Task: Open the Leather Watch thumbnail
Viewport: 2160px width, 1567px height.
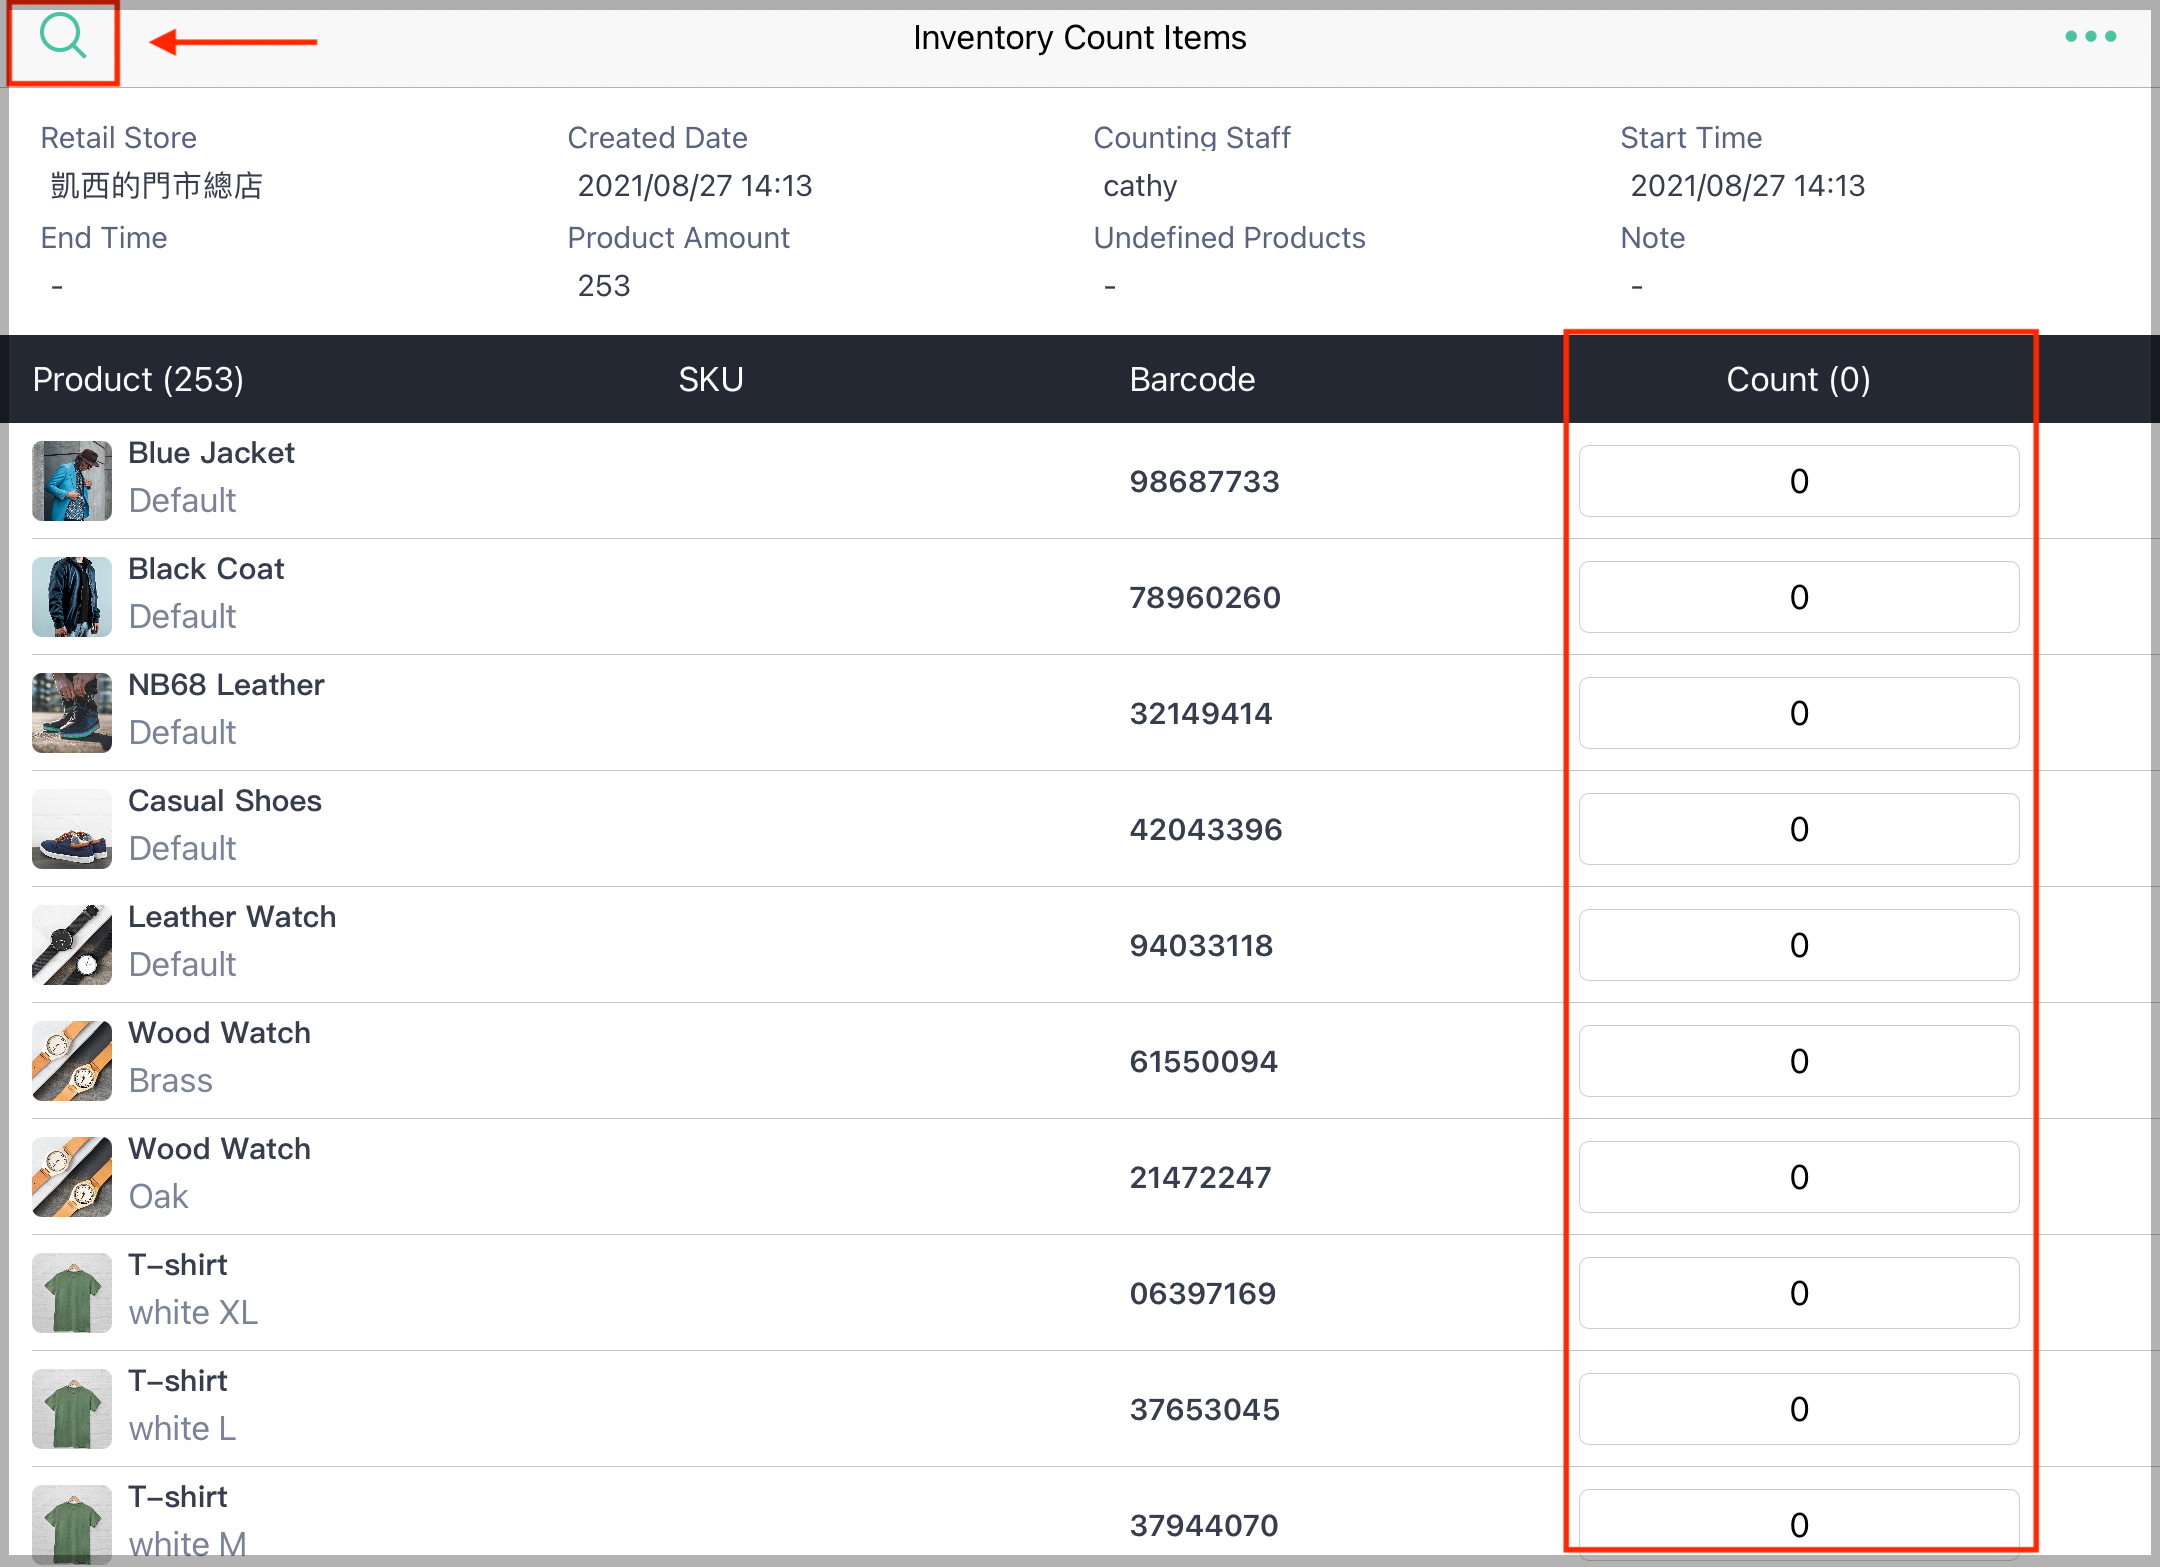Action: pos(71,945)
